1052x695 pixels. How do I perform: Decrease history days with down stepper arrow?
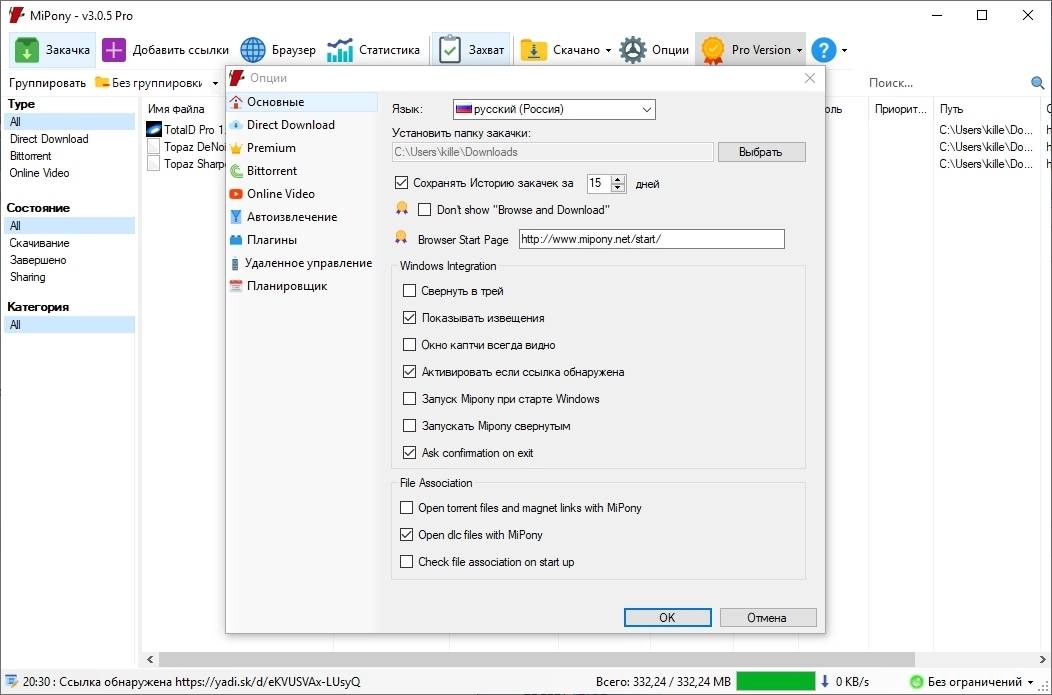(x=619, y=188)
